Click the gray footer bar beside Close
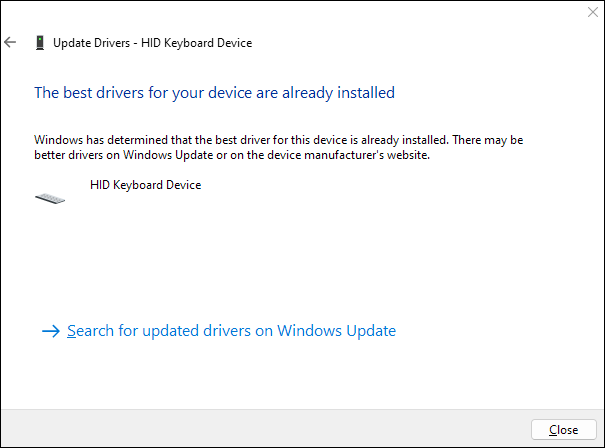This screenshot has height=448, width=605. tap(265, 428)
